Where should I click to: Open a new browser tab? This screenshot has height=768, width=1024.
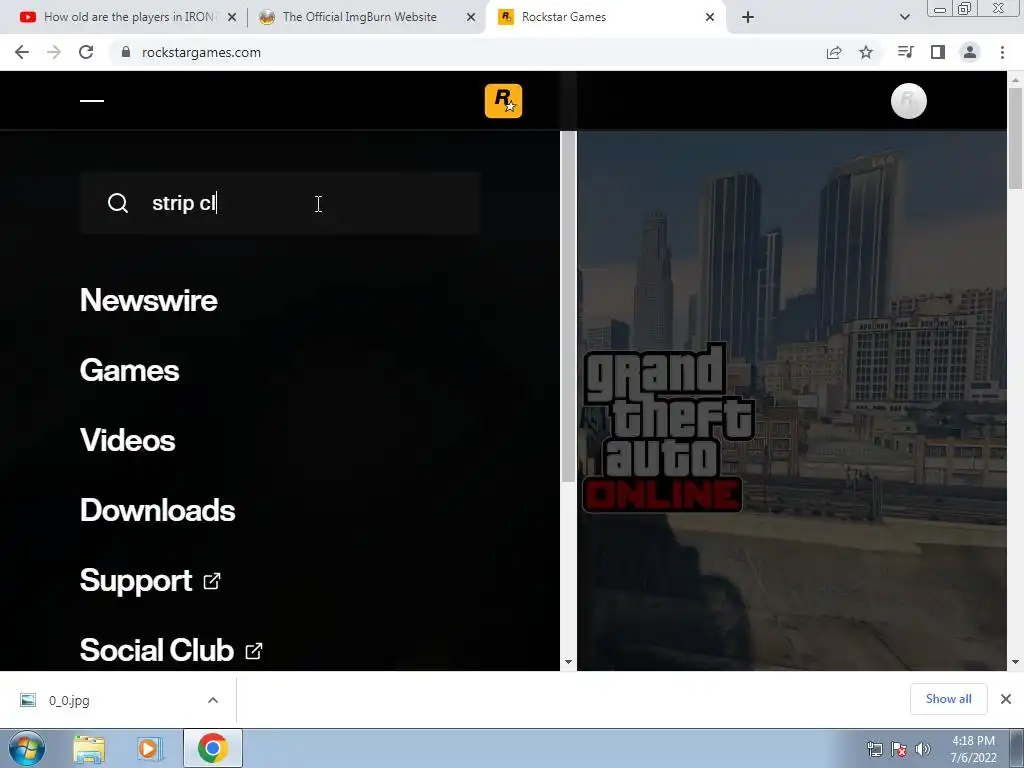(x=748, y=17)
